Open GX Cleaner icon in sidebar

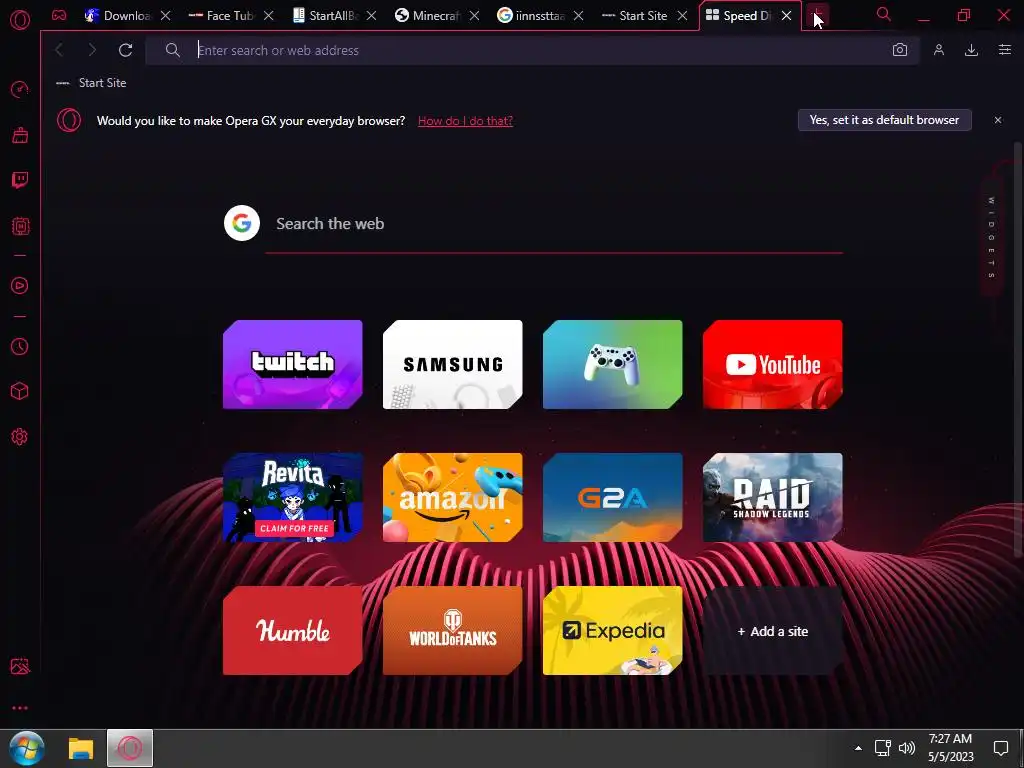pyautogui.click(x=20, y=135)
